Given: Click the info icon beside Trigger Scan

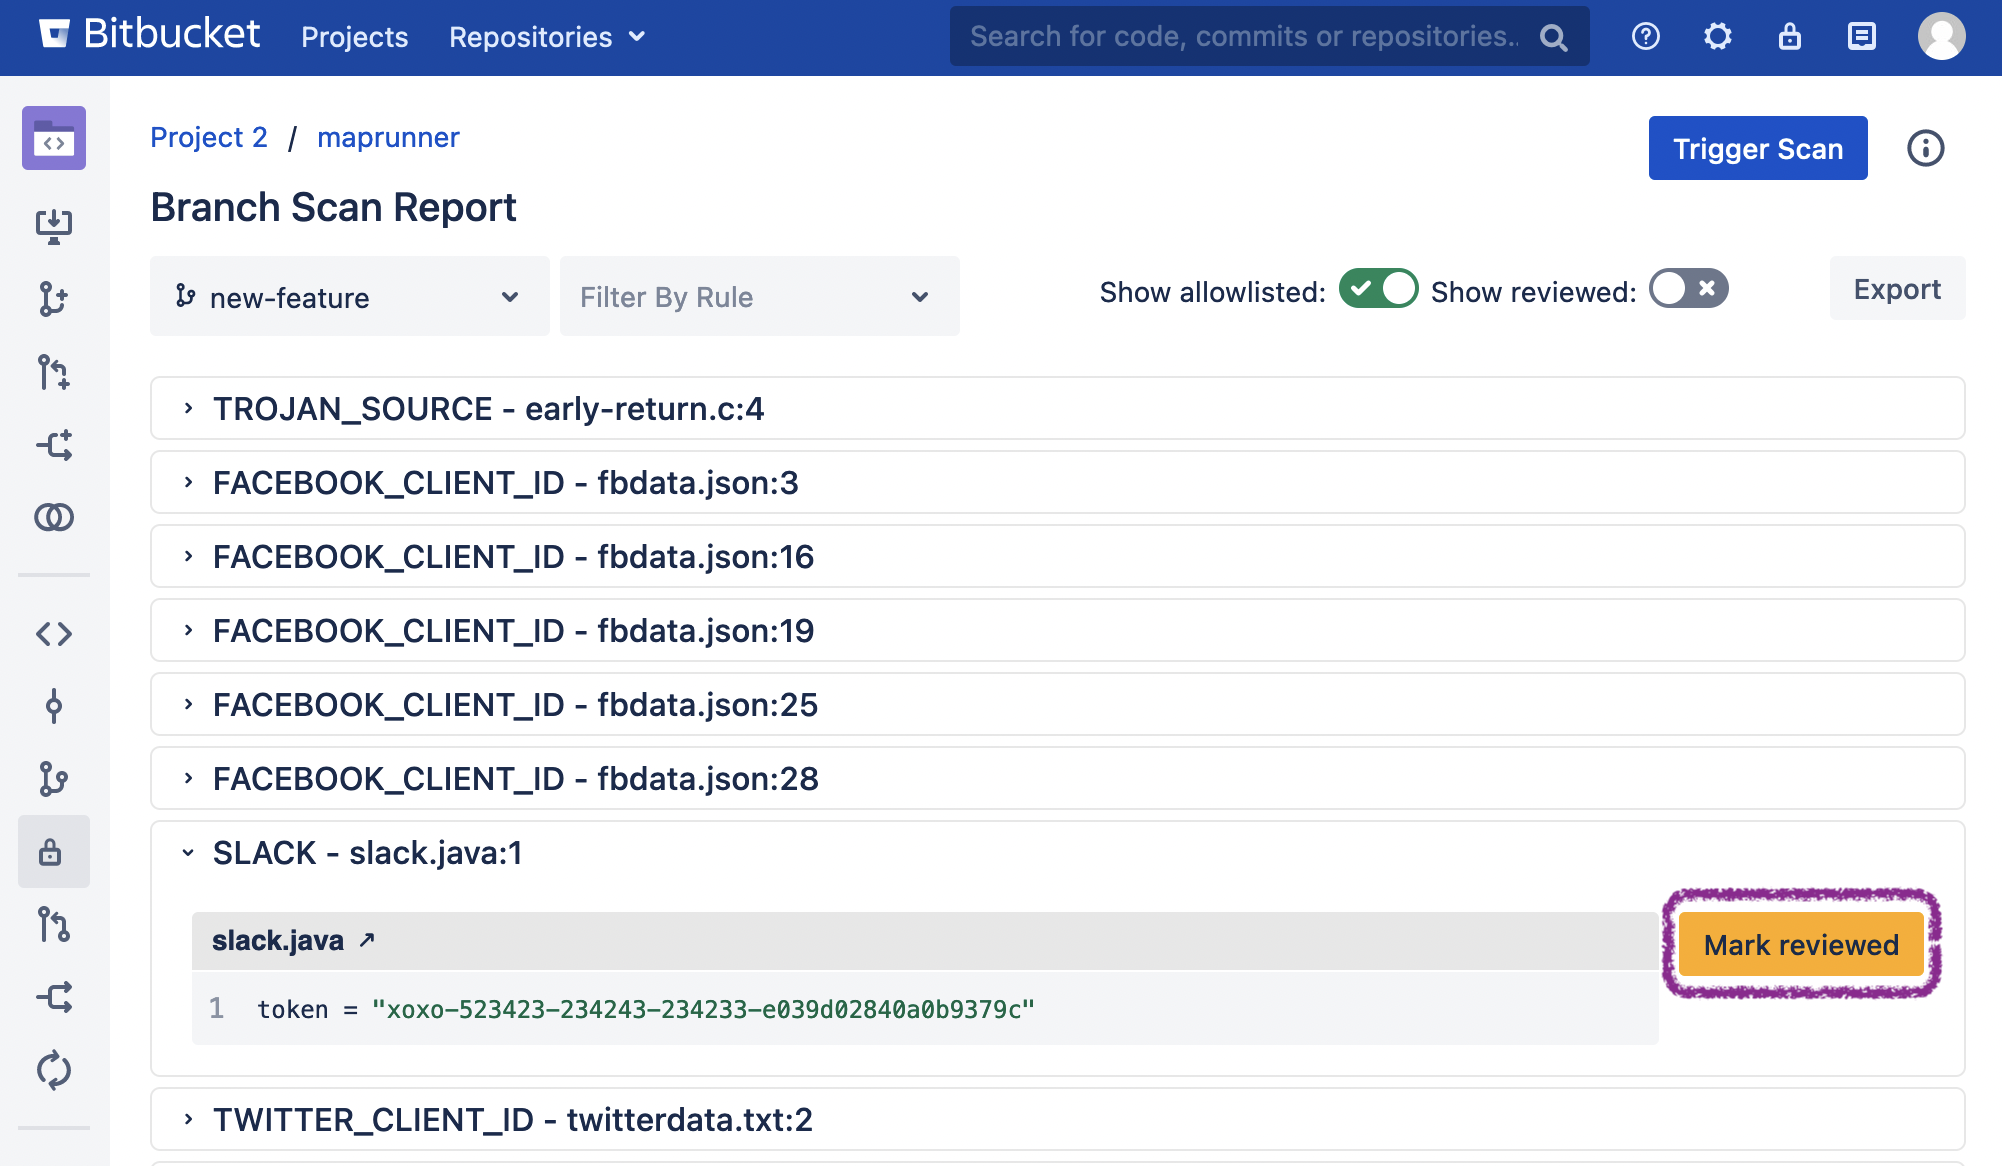Looking at the screenshot, I should click(1925, 149).
